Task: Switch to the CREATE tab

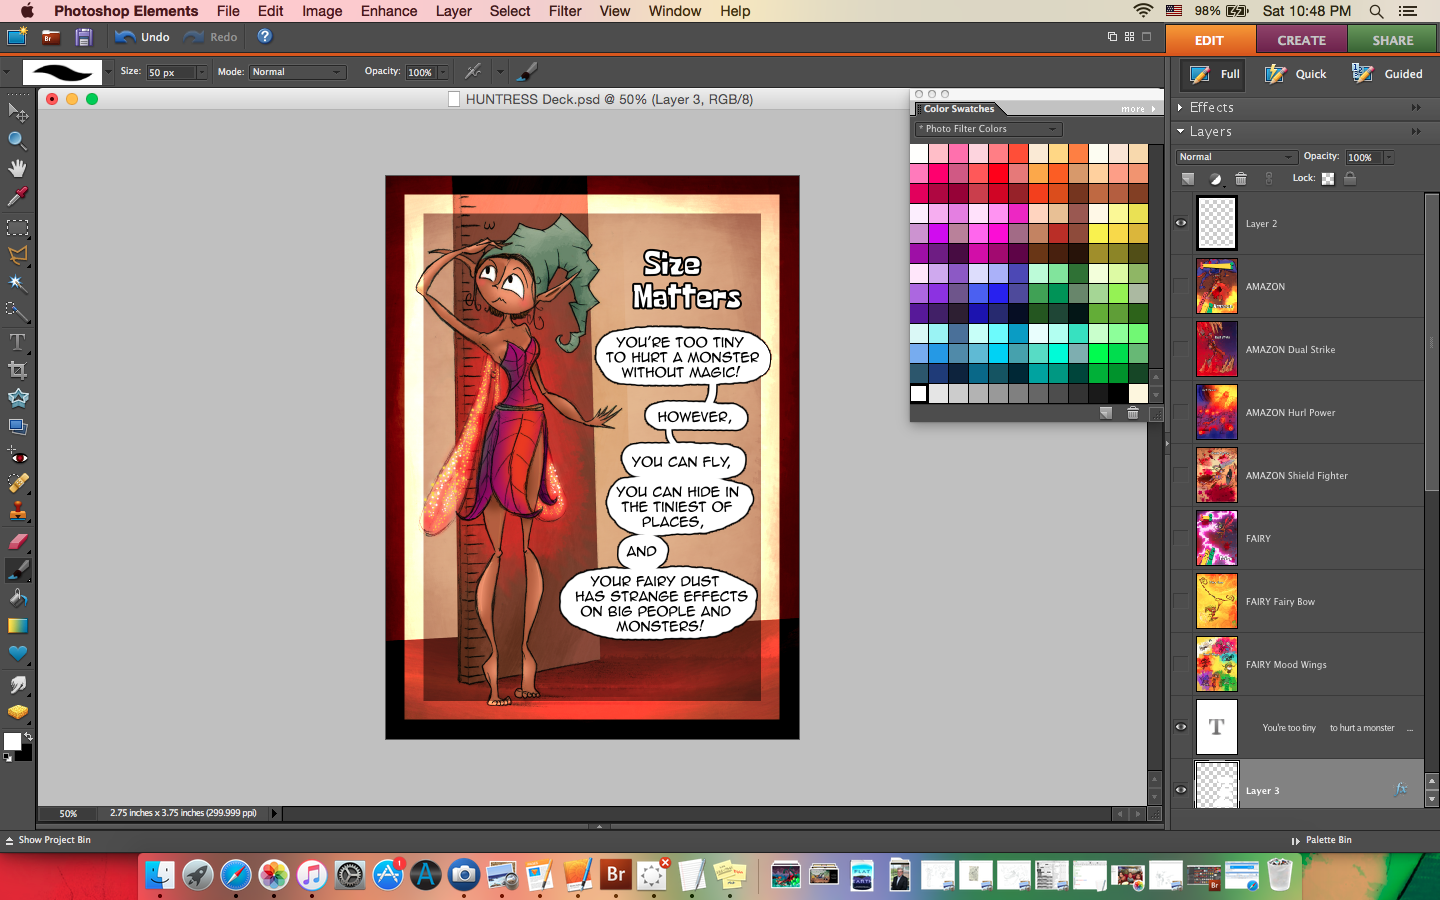Action: [1301, 40]
